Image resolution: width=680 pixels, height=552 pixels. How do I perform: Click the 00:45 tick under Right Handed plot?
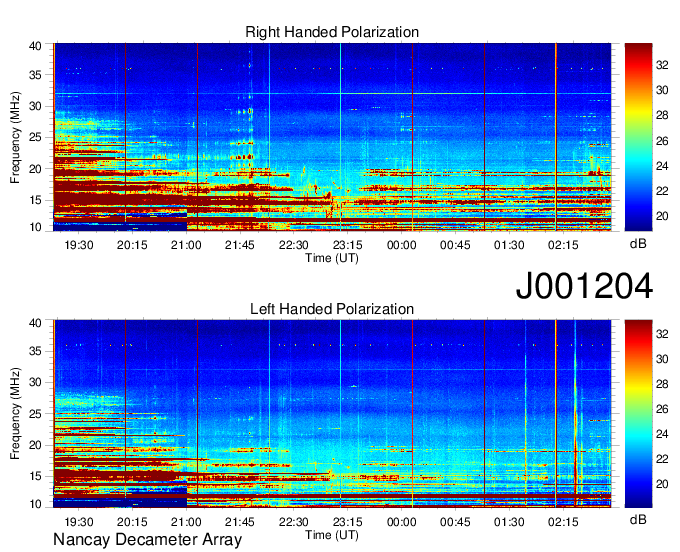coord(455,245)
